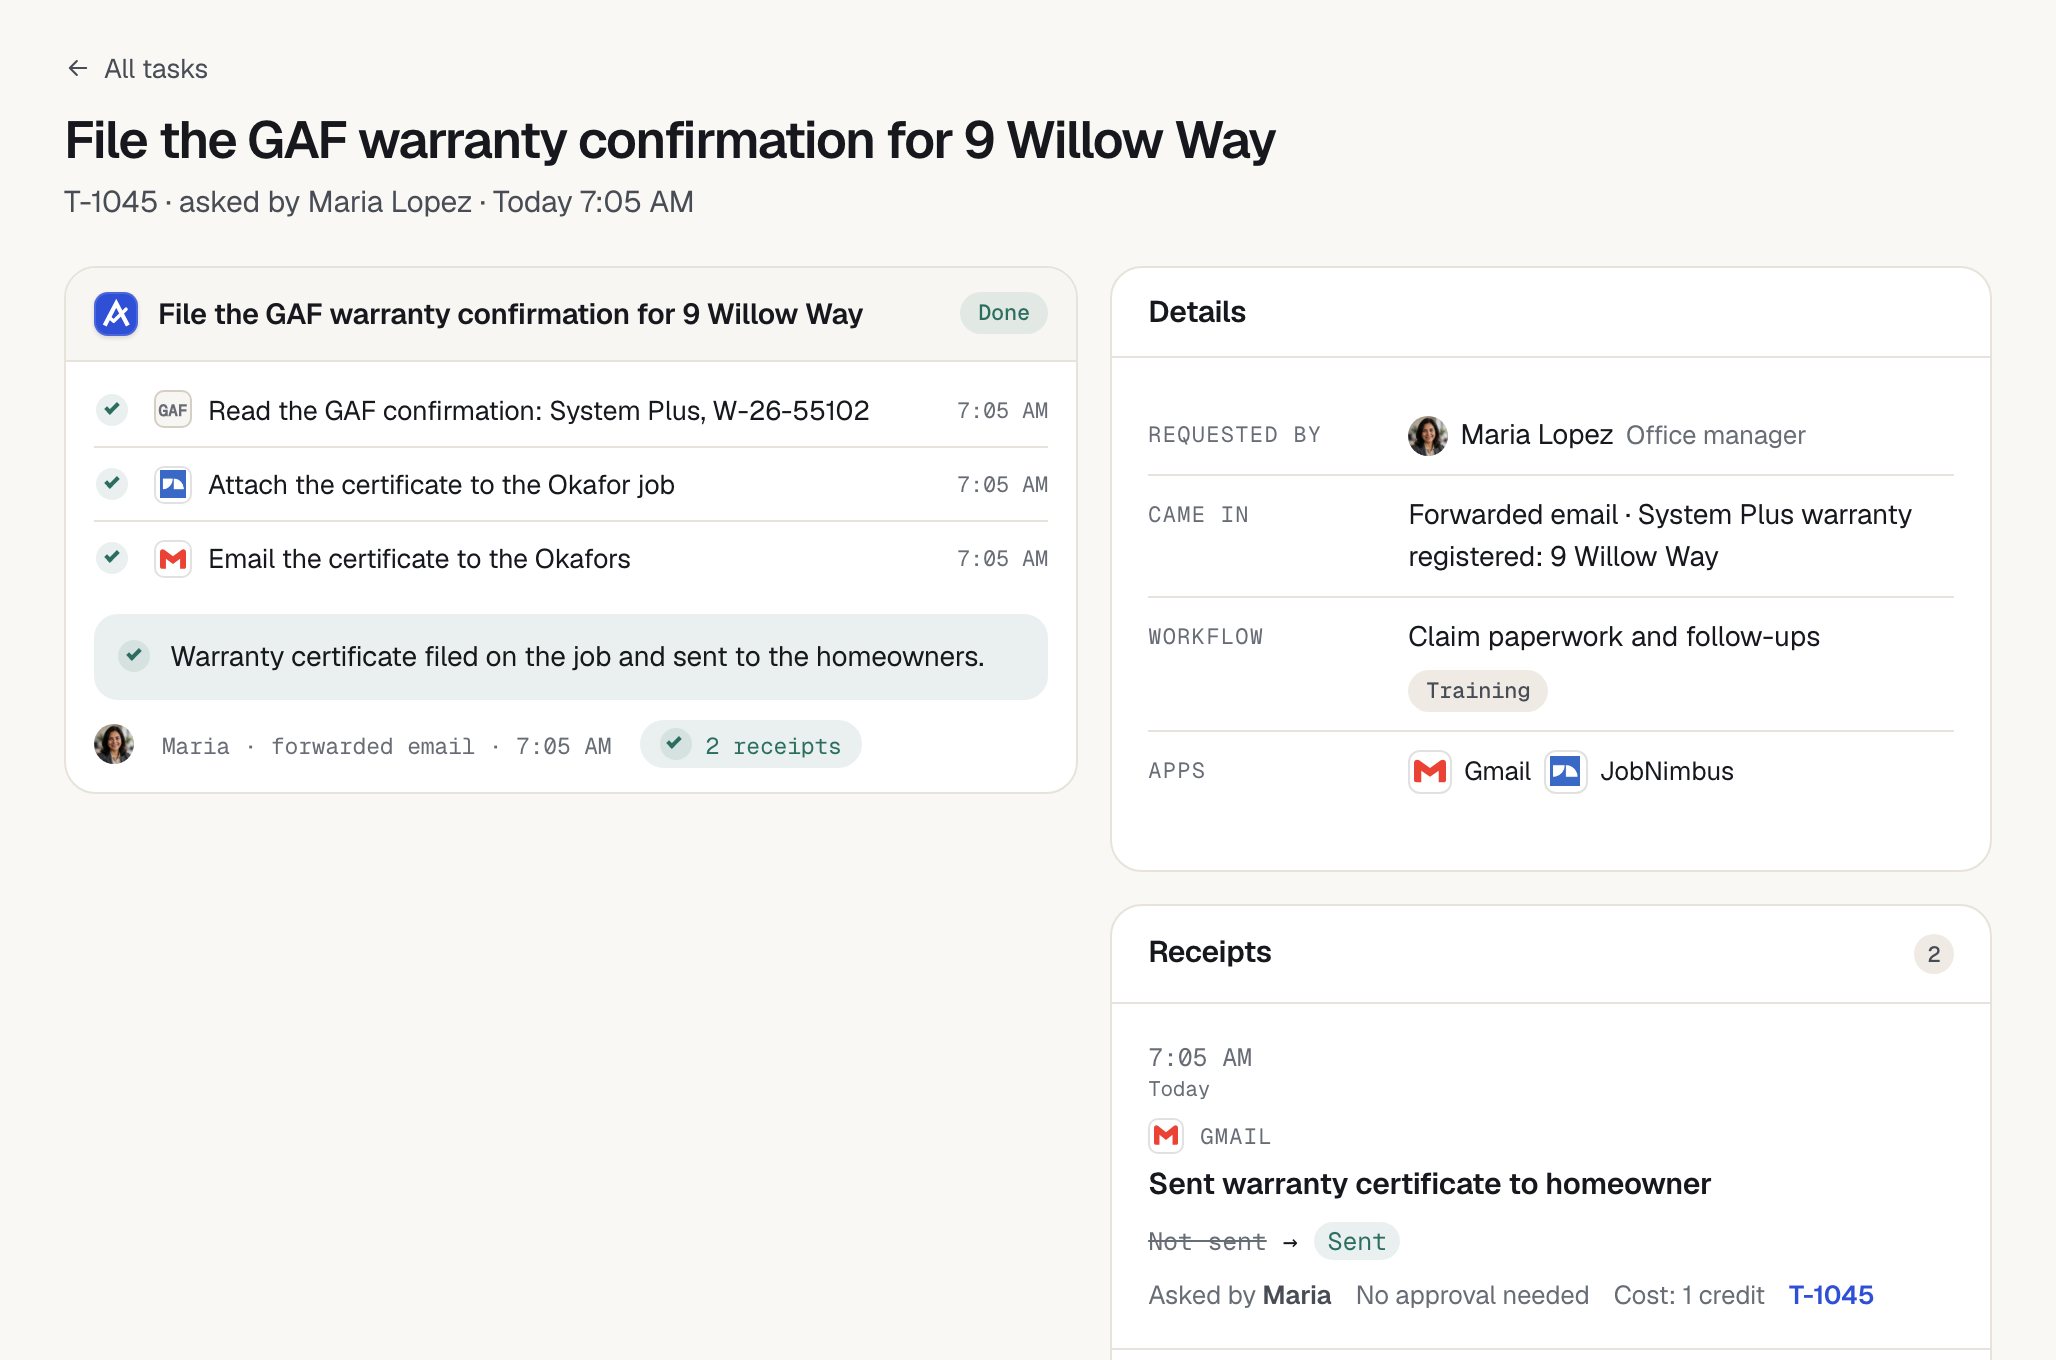This screenshot has width=2056, height=1360.
Task: Click the Training tag
Action: [1477, 691]
